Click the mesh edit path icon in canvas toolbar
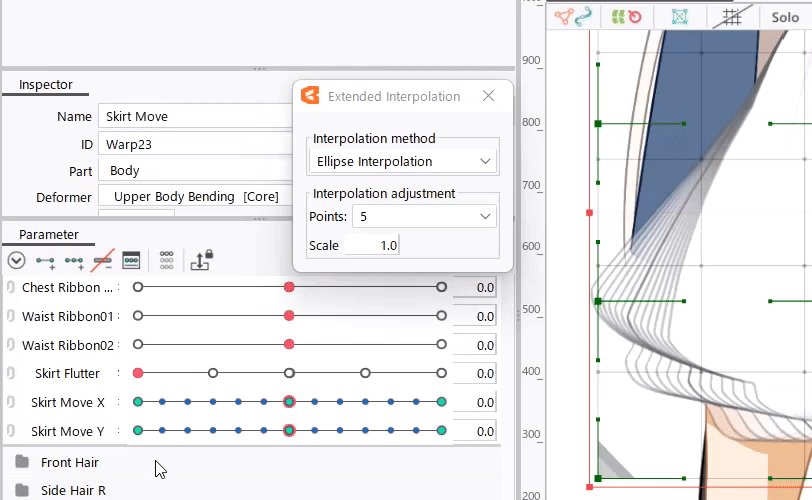 click(x=564, y=17)
